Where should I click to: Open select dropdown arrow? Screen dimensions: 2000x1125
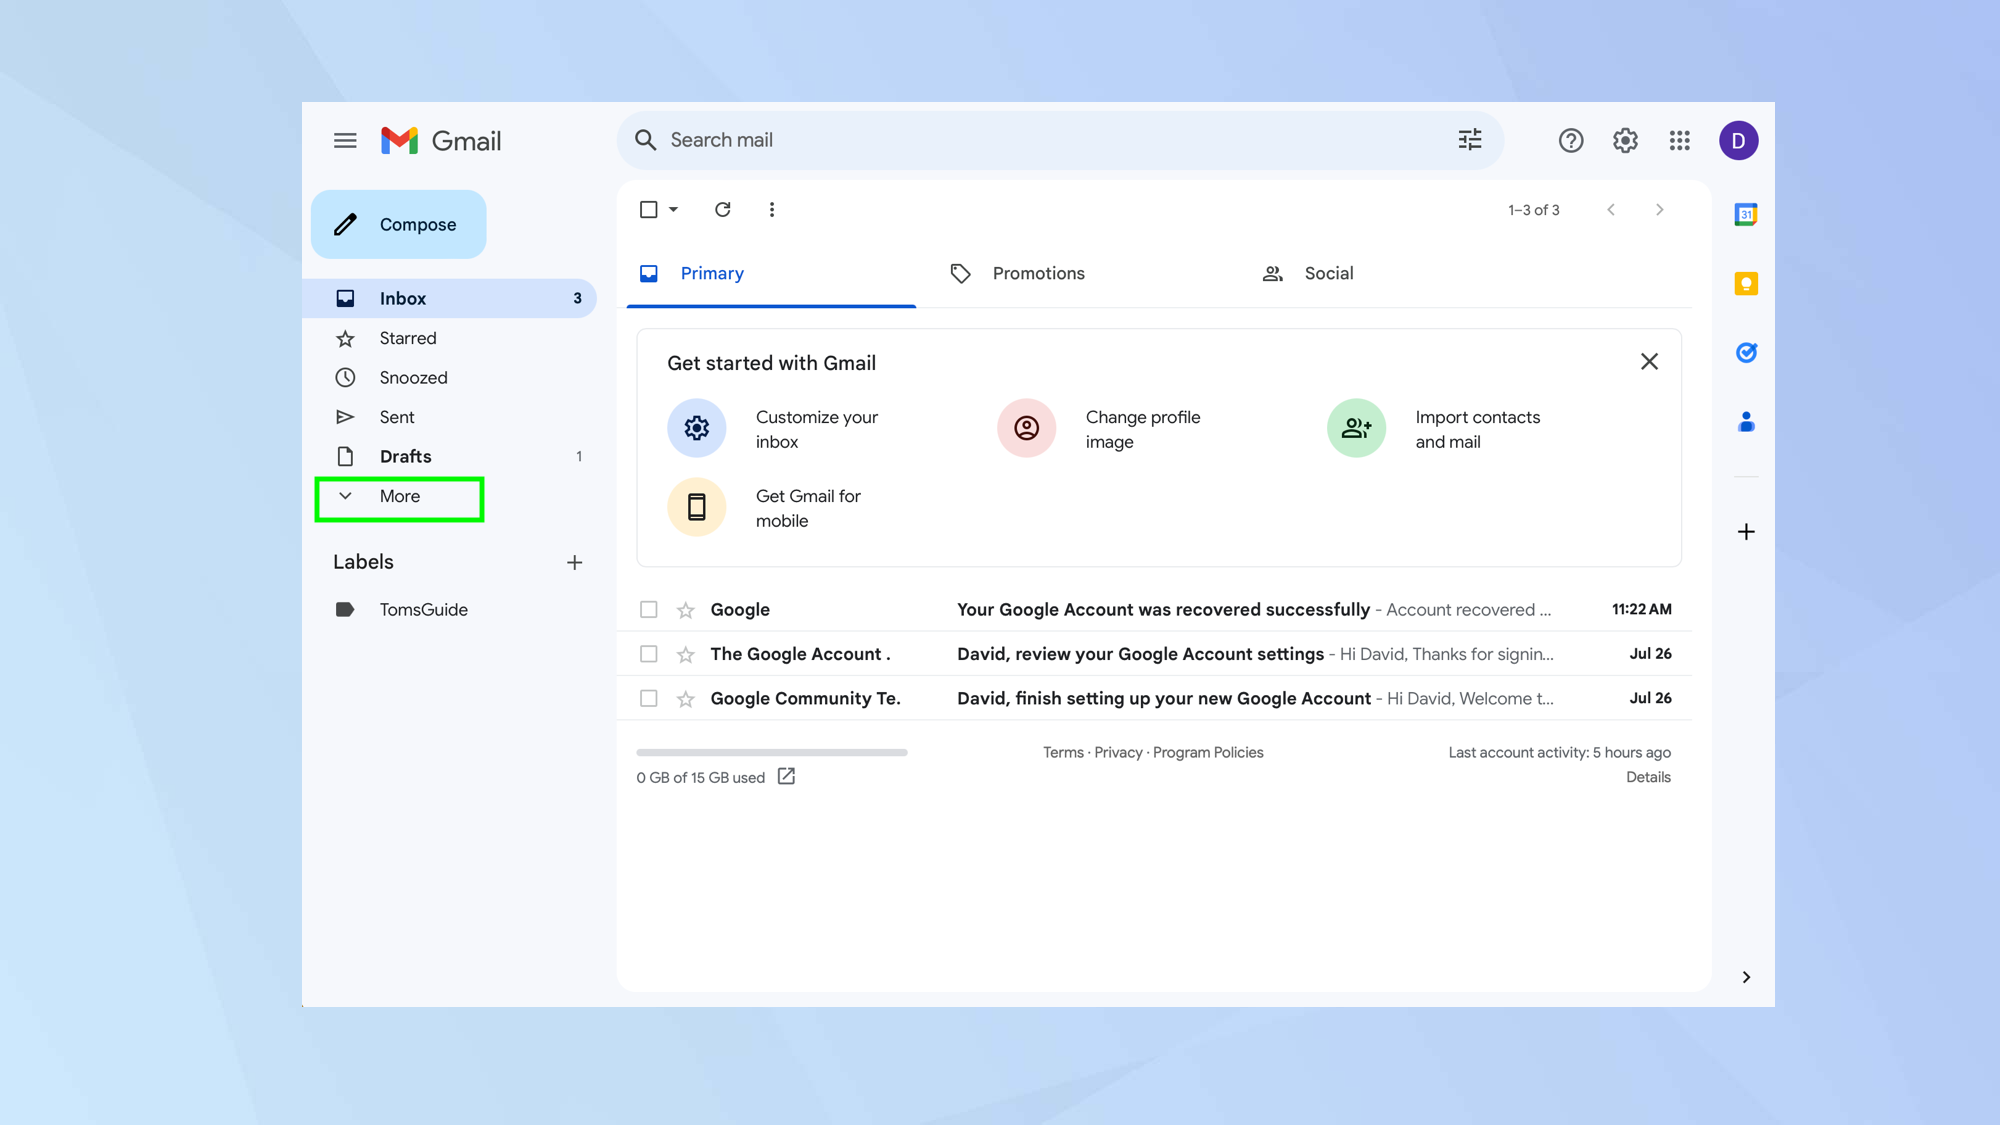[673, 210]
